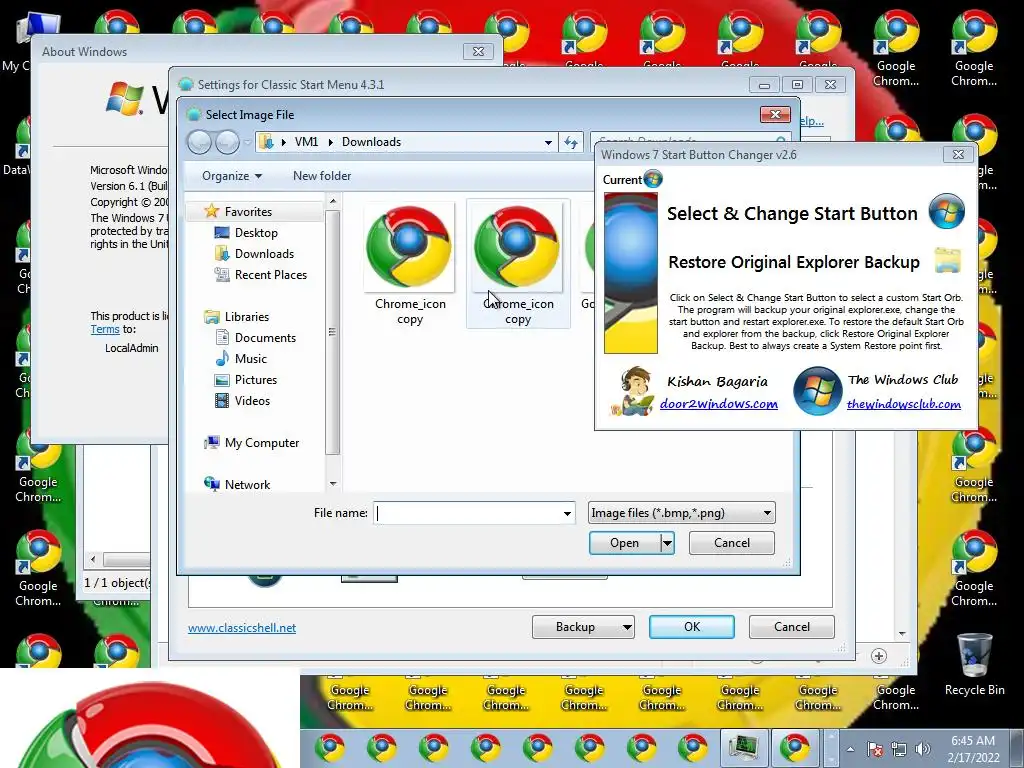Maximize the Classic Start Menu settings window
The width and height of the screenshot is (1024, 768).
pos(797,85)
